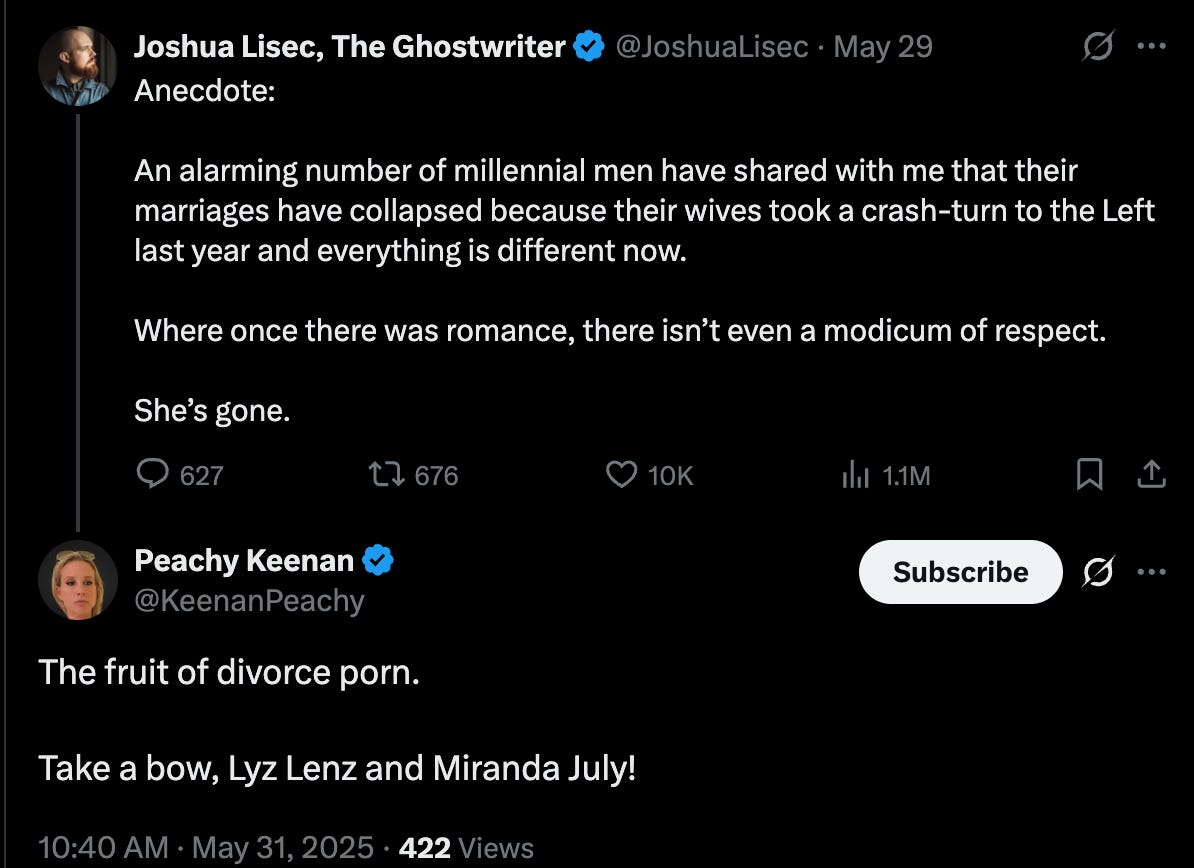Screen dimensions: 1194x868
Task: Click the Peachy Keenan display name
Action: [x=244, y=560]
